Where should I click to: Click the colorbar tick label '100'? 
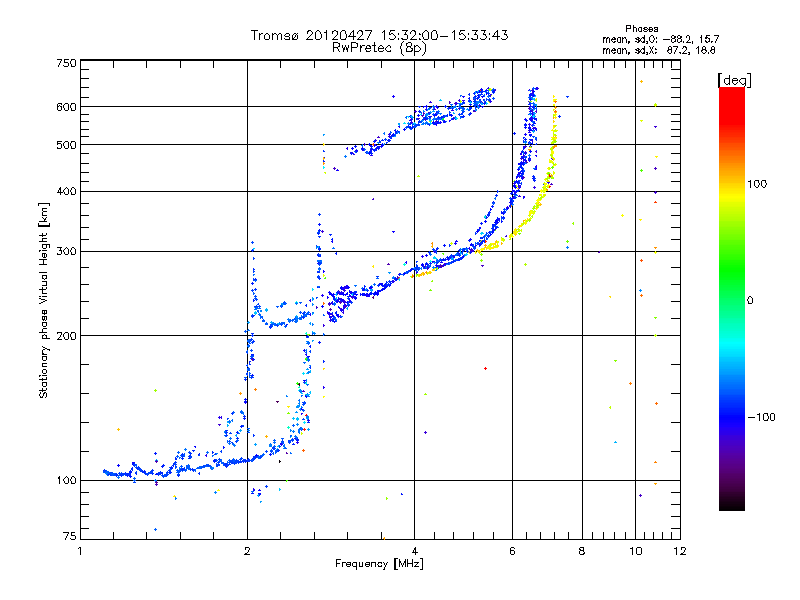pos(757,184)
